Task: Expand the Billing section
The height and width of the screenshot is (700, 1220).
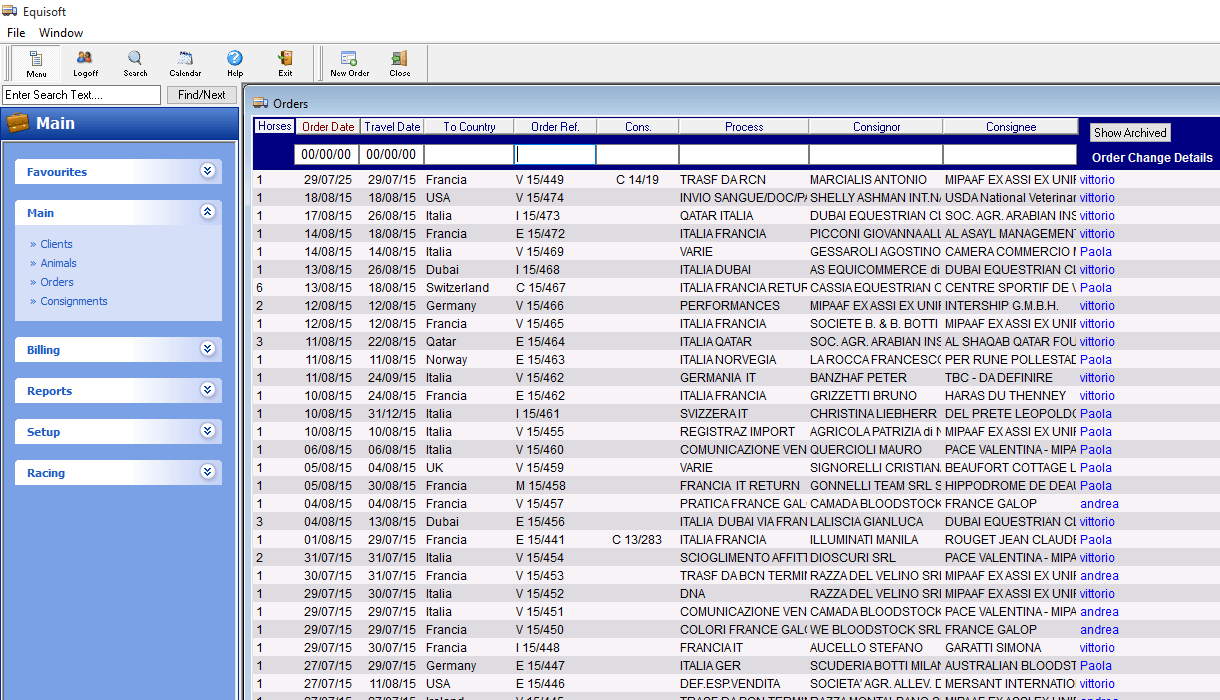Action: (x=207, y=349)
